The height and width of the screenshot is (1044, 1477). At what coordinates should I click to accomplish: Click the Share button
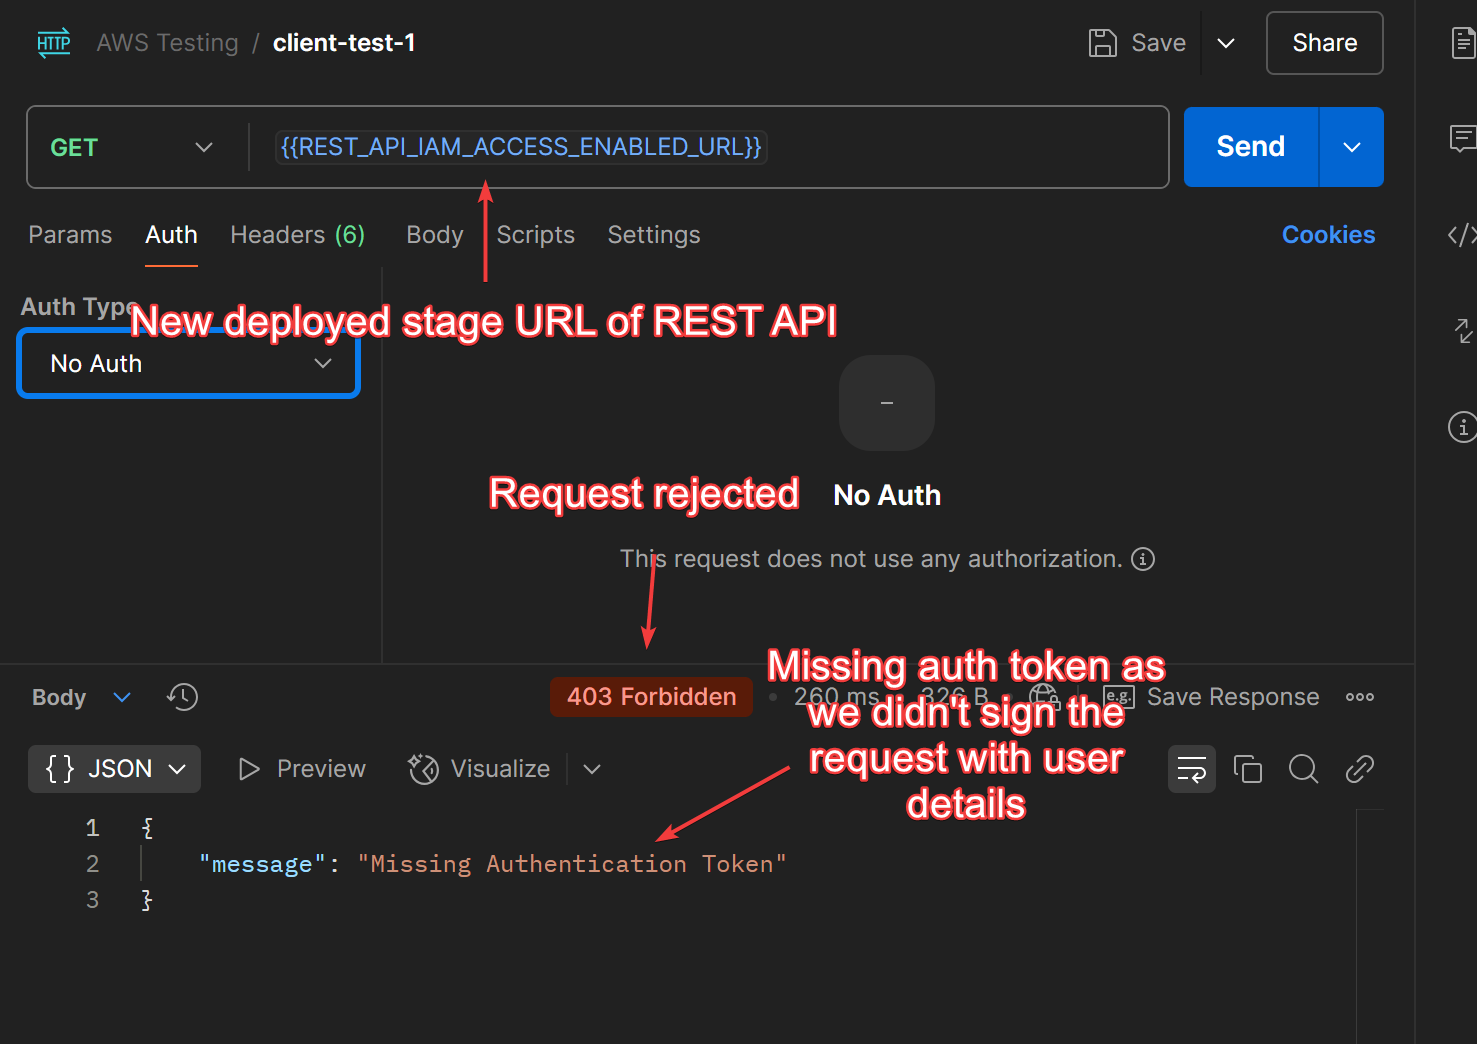pos(1324,43)
